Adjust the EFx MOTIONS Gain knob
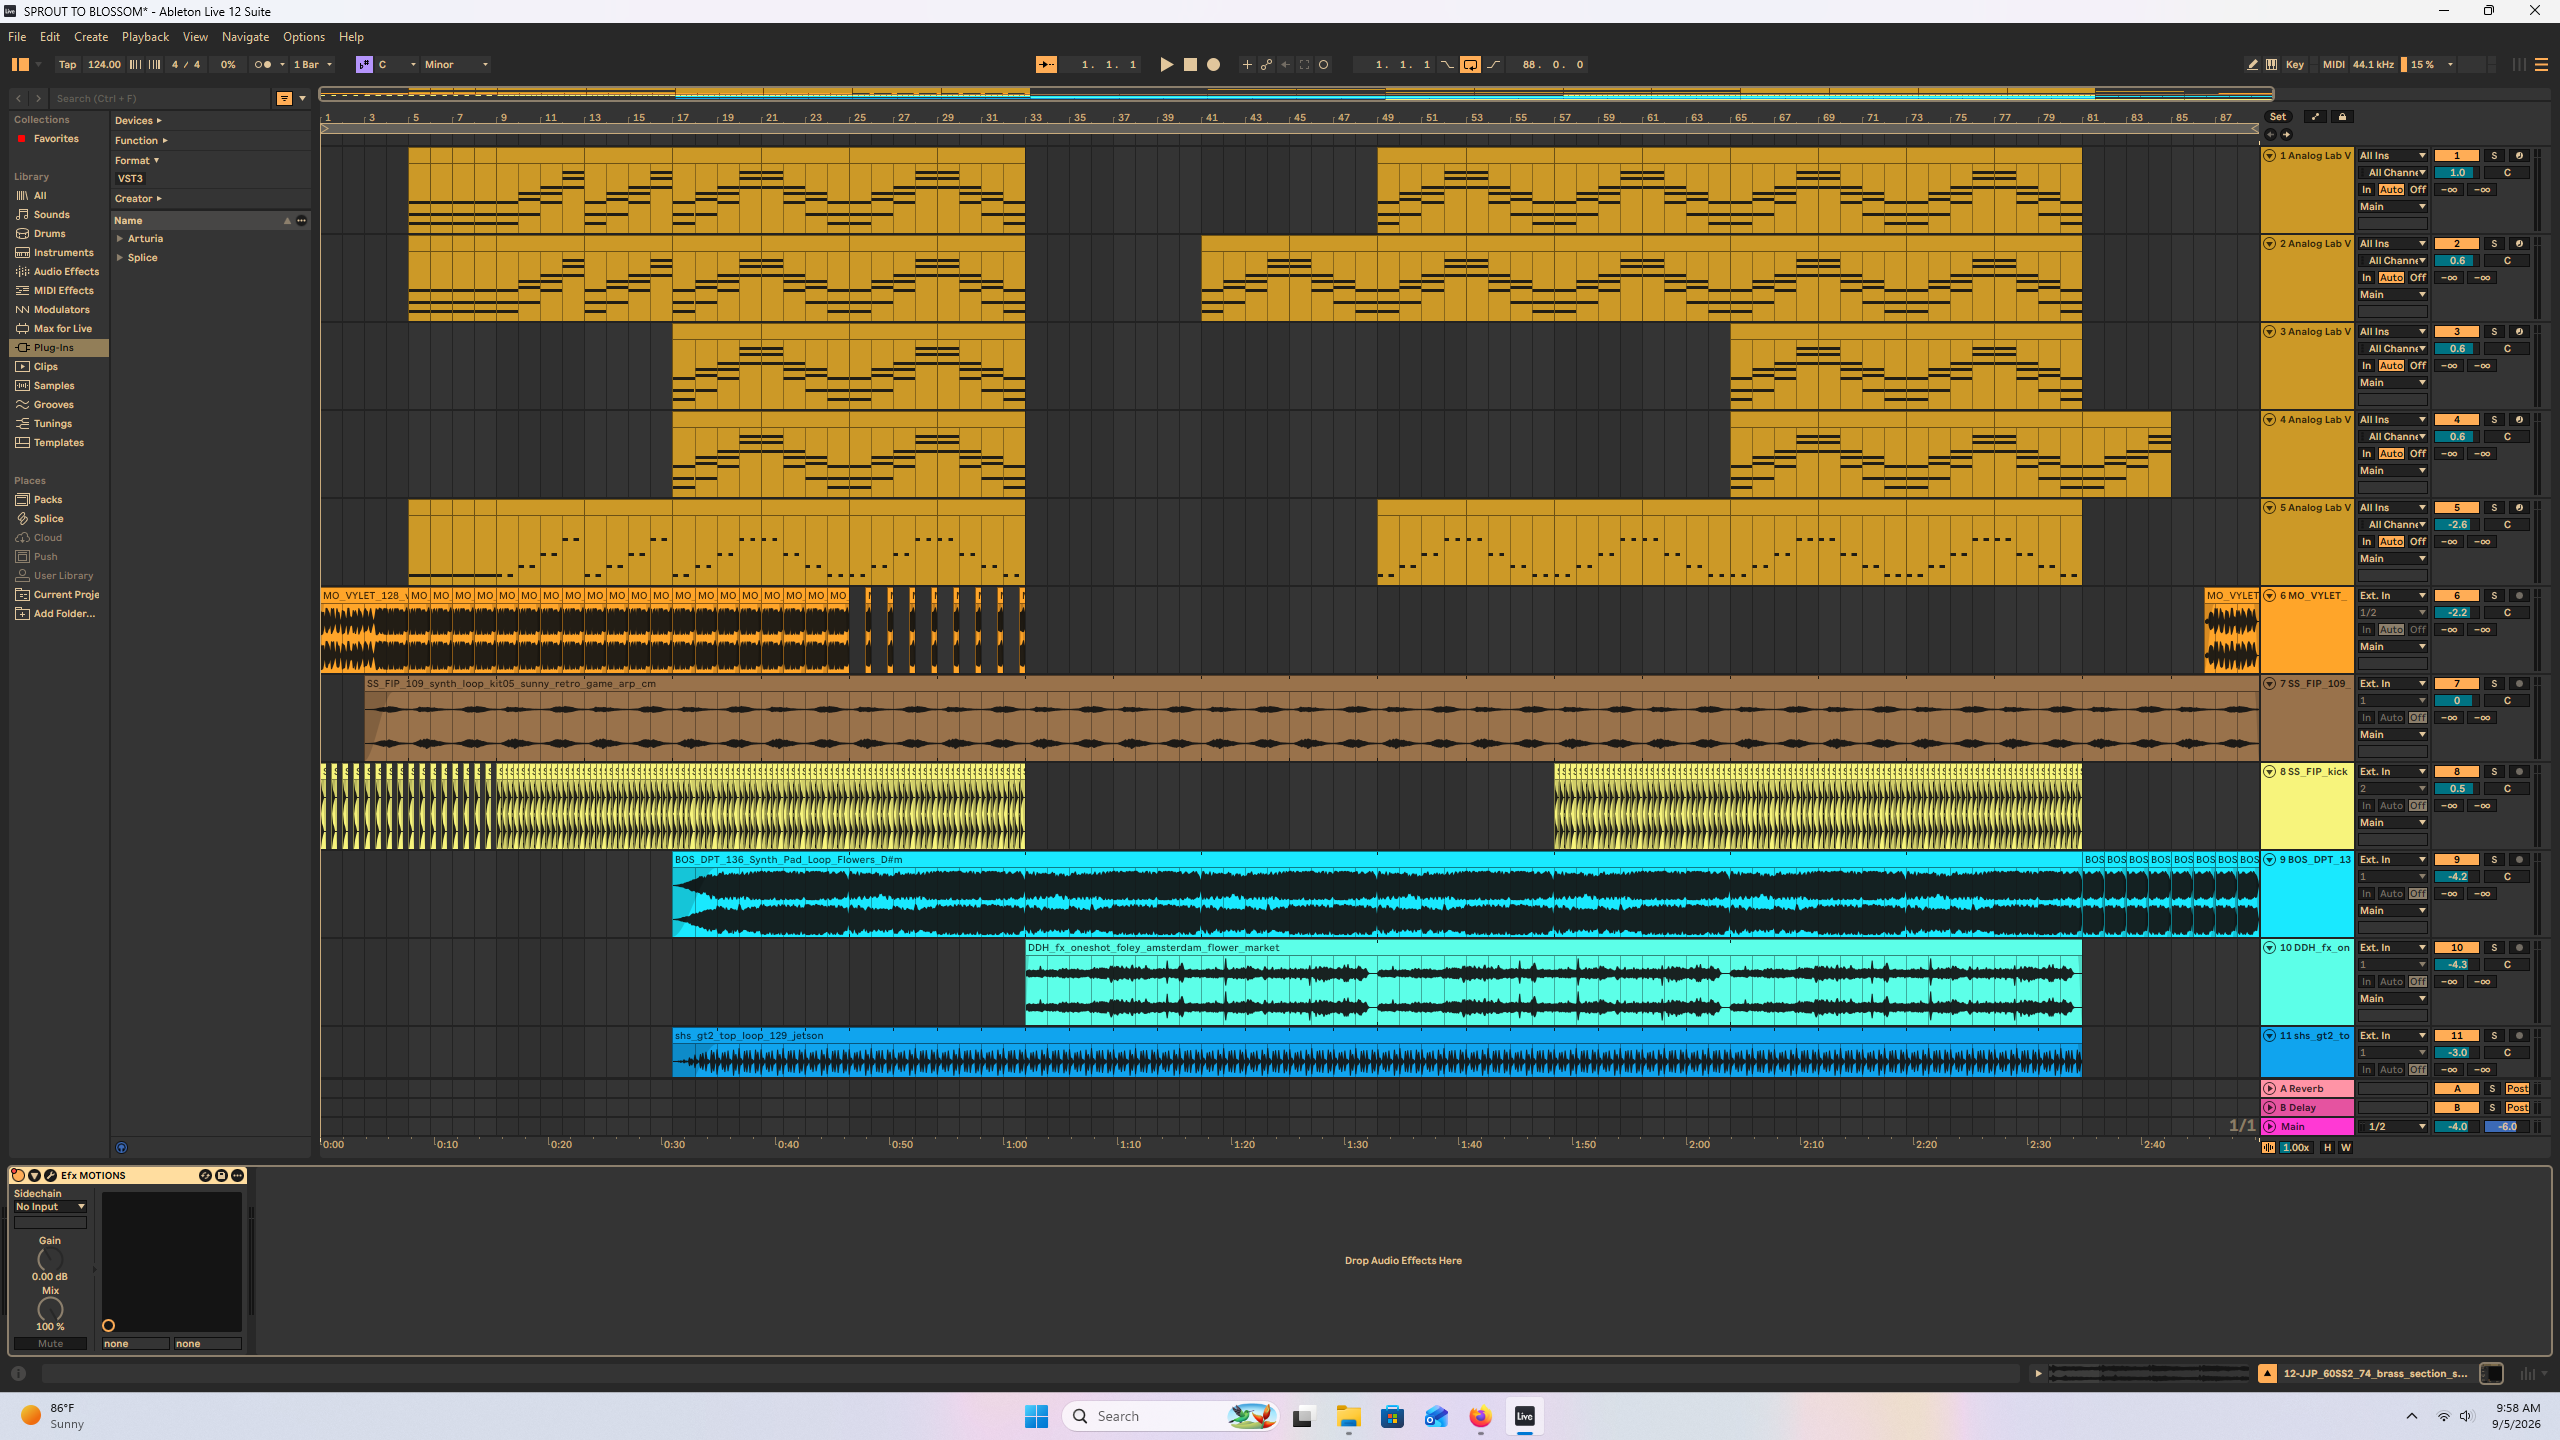Image resolution: width=2560 pixels, height=1440 pixels. pyautogui.click(x=50, y=1259)
